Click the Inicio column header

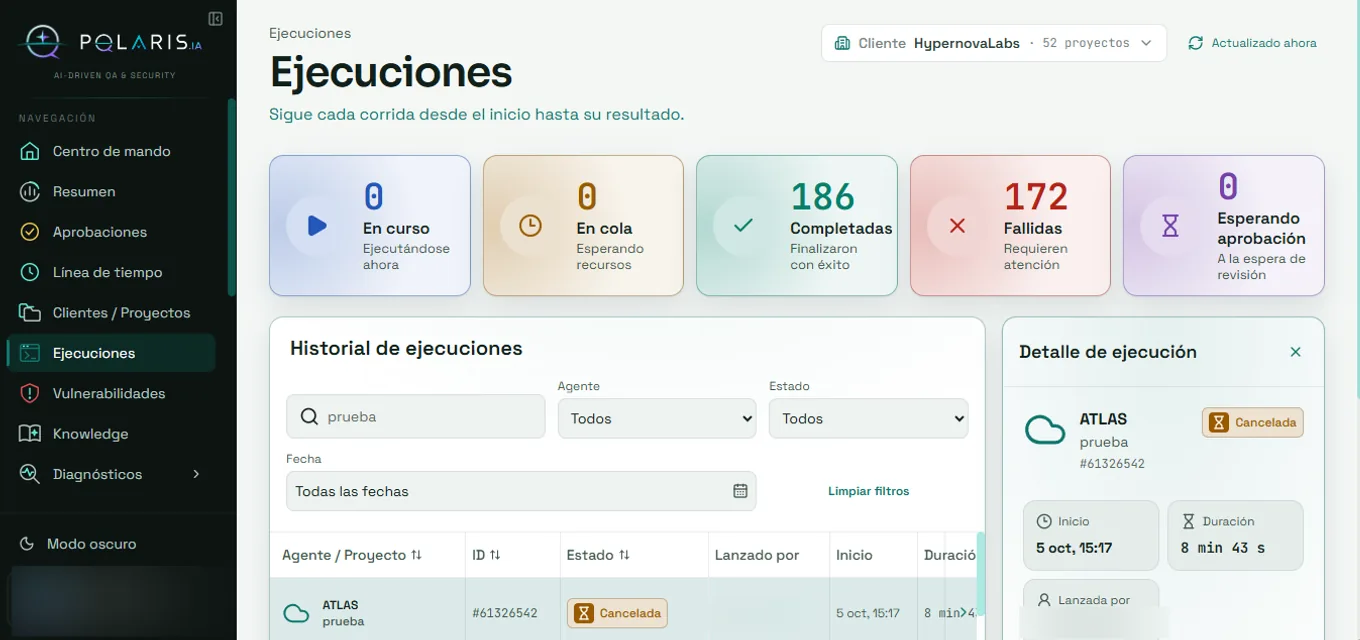[x=854, y=555]
